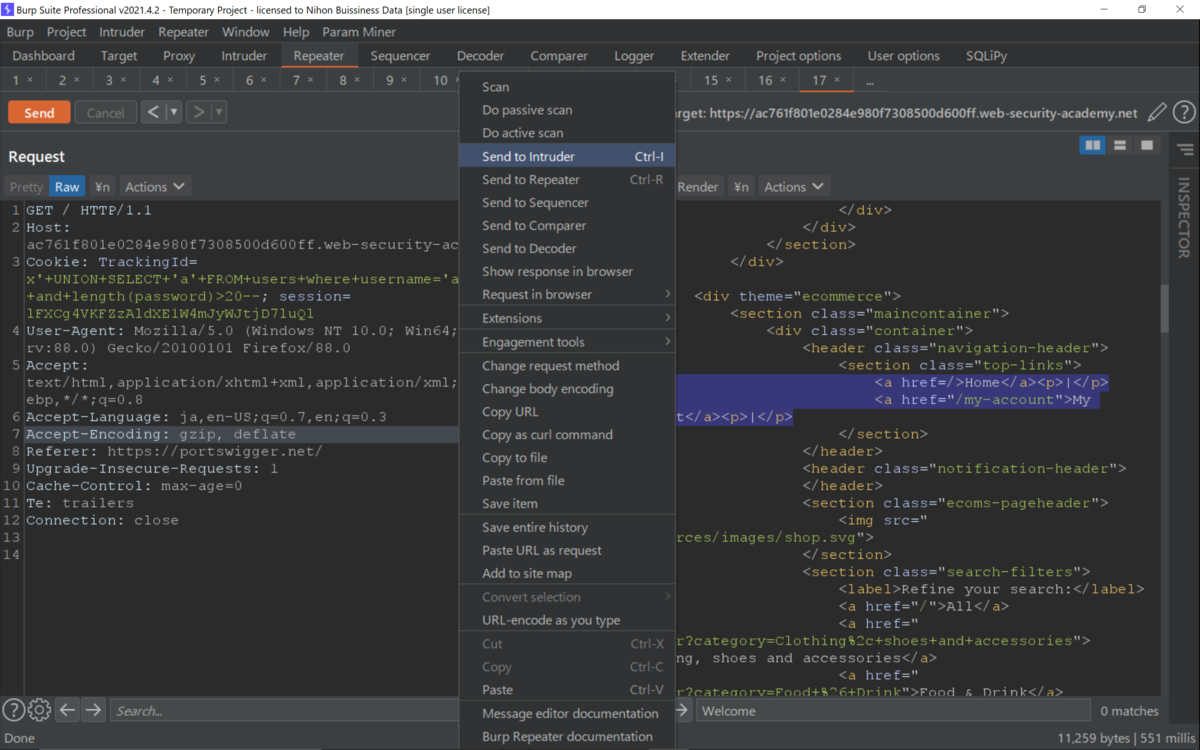The height and width of the screenshot is (750, 1200).
Task: Select combined single-pane layout icon
Action: point(1146,146)
